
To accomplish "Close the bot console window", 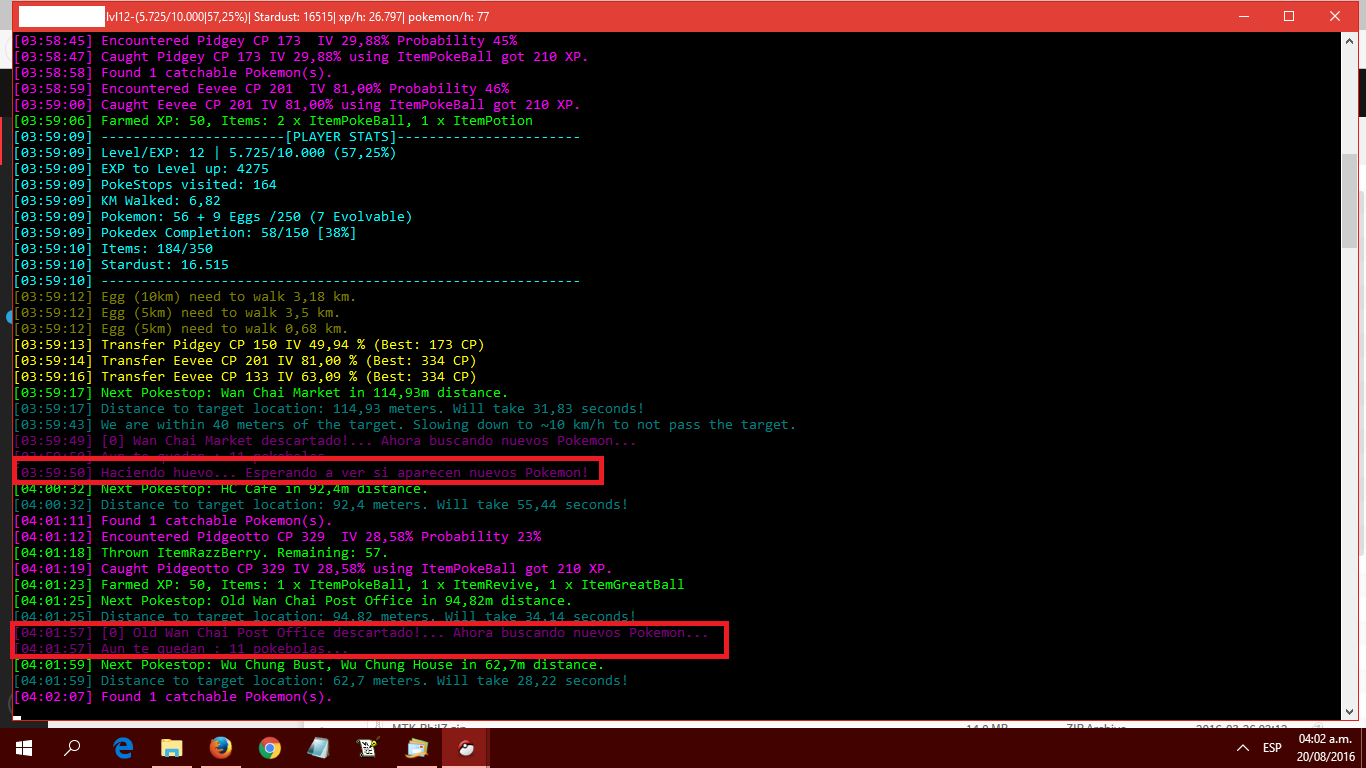I will pyautogui.click(x=1335, y=17).
